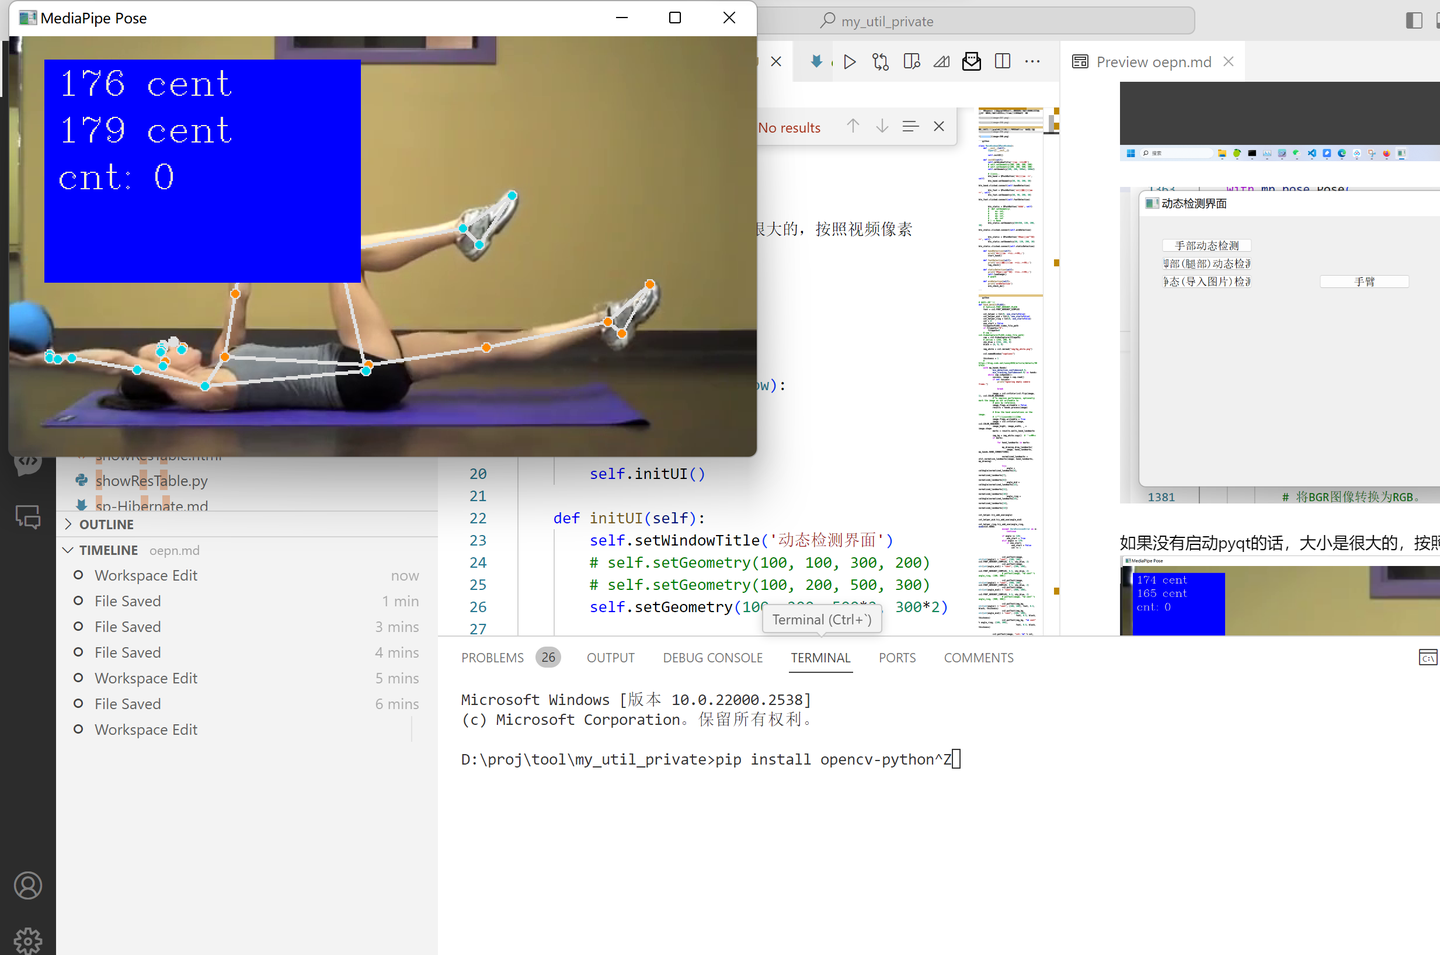Expand the OUTLINE section
Screen dimensions: 1440x955
pyautogui.click(x=67, y=523)
